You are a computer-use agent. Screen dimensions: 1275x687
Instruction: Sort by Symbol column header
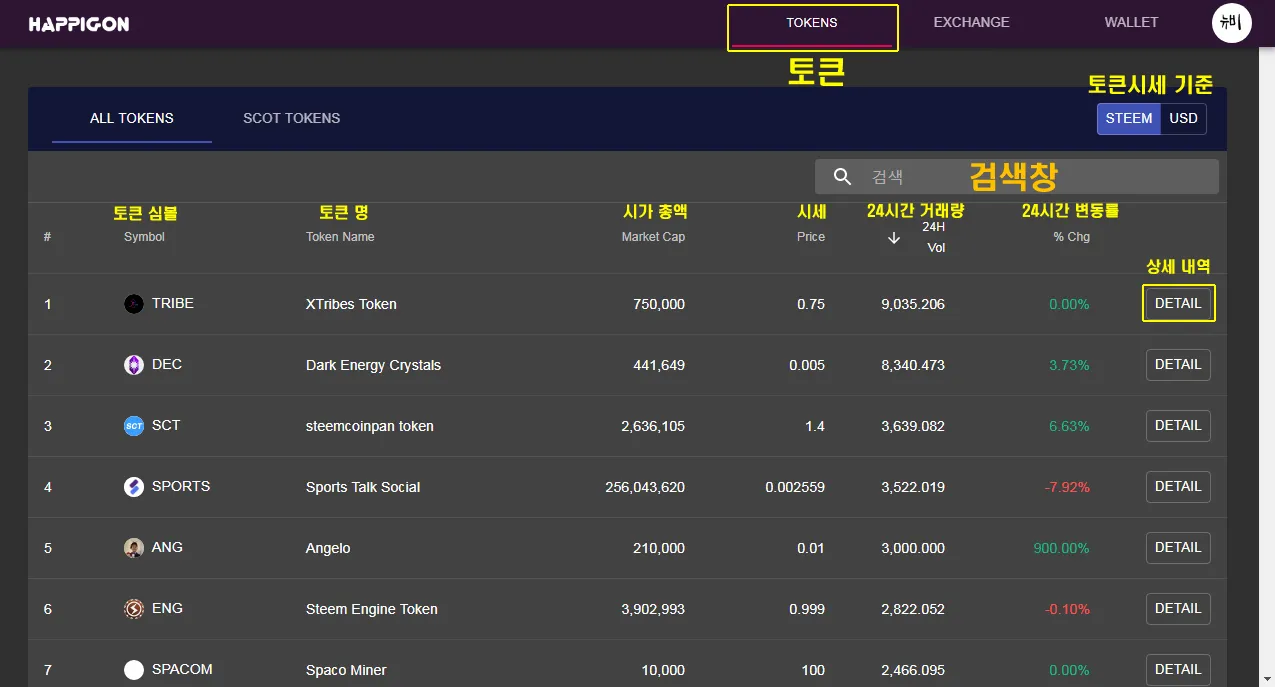tap(144, 237)
